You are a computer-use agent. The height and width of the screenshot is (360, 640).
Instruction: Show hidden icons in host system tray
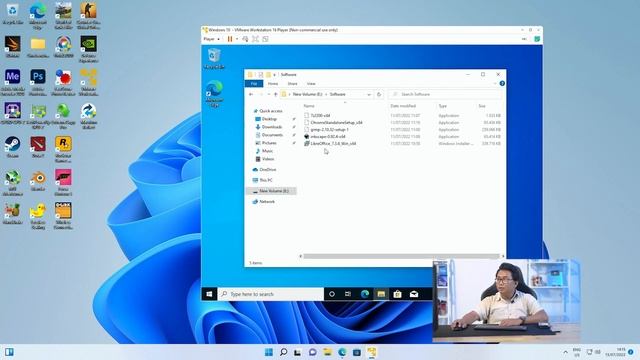click(x=565, y=352)
